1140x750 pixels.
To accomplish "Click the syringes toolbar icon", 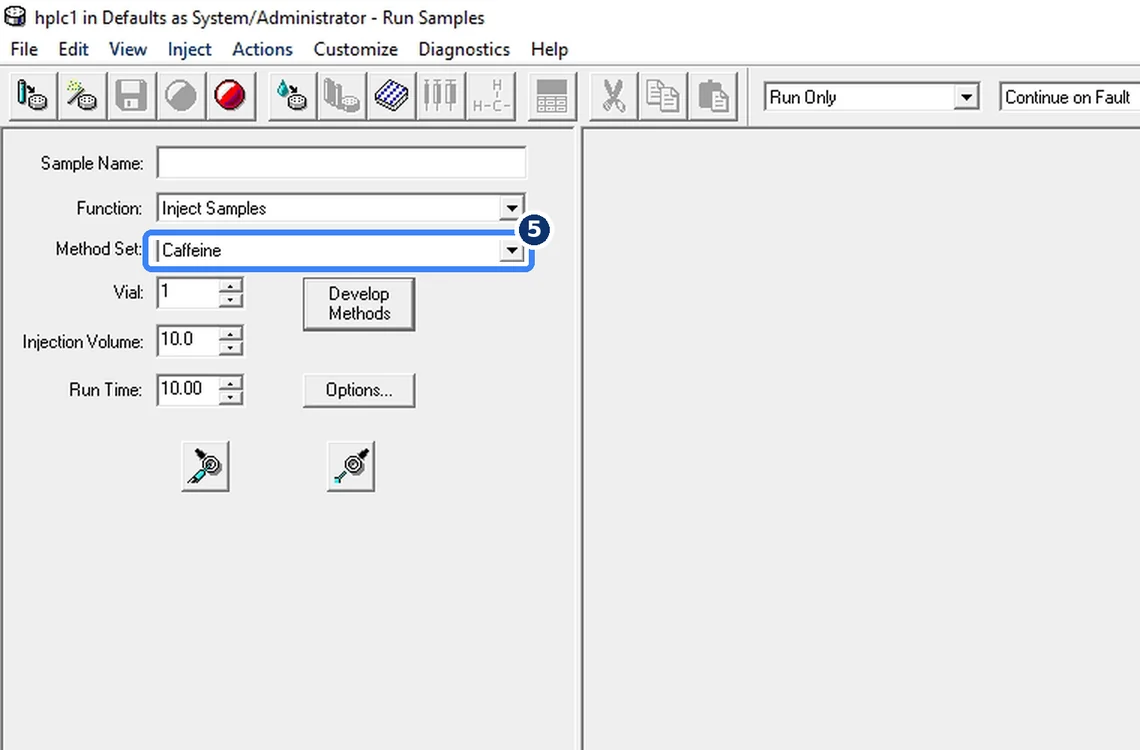I will click(x=440, y=96).
